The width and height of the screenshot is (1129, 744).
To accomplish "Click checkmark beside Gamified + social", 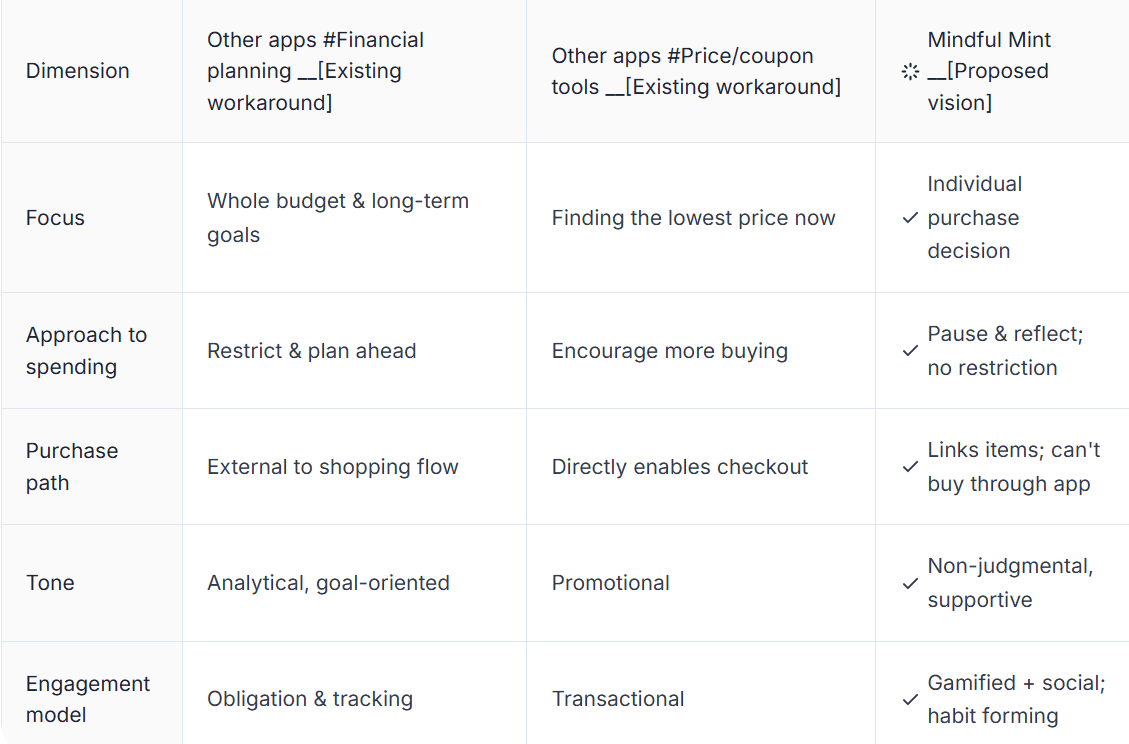I will (x=910, y=699).
